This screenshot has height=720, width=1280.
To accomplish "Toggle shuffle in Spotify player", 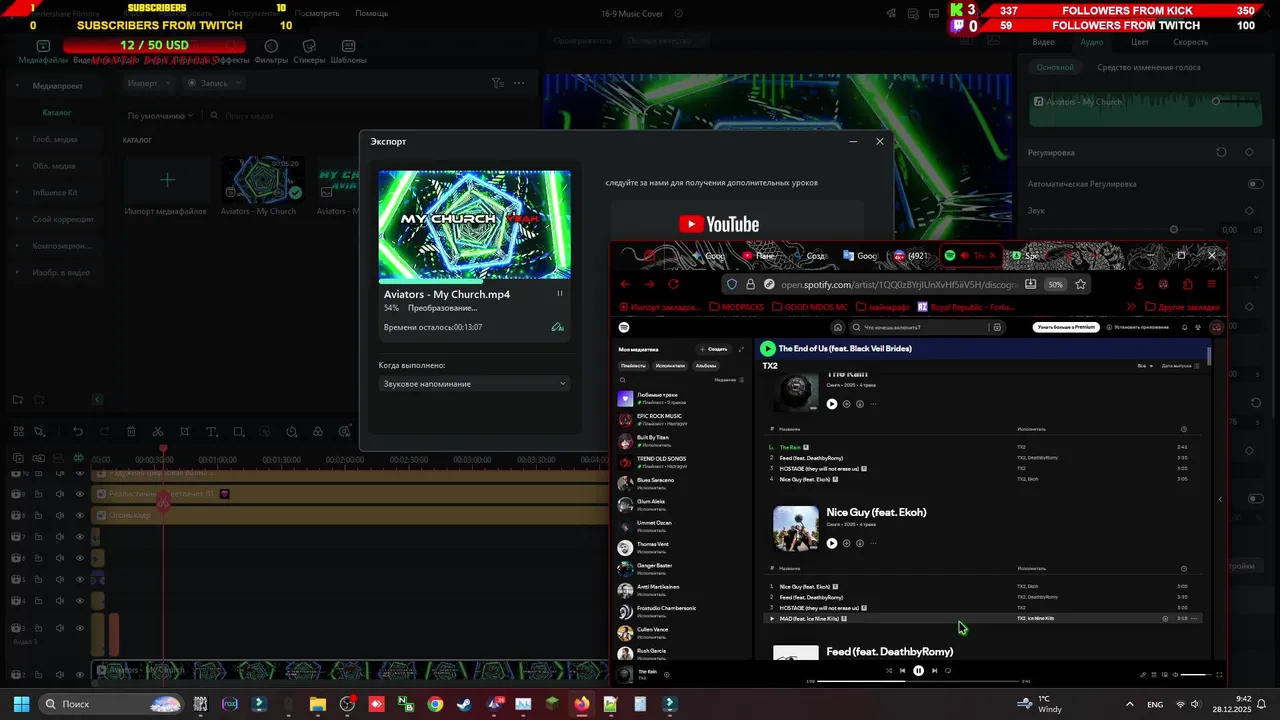I will (889, 671).
